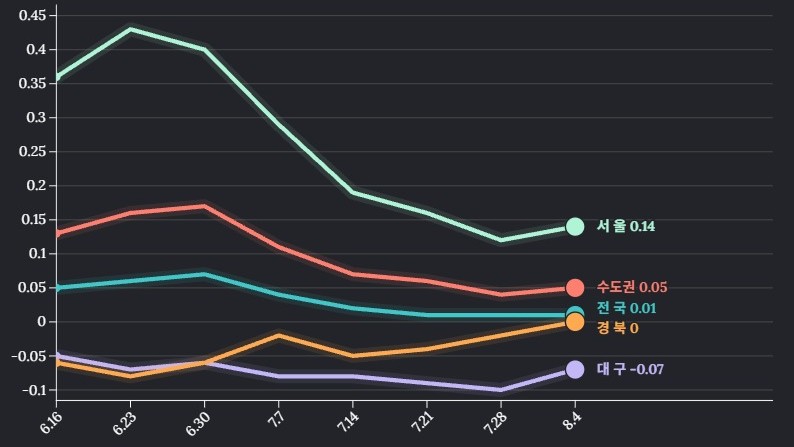The height and width of the screenshot is (447, 794).
Task: Select the 6.30 x-axis date label
Action: coord(200,421)
